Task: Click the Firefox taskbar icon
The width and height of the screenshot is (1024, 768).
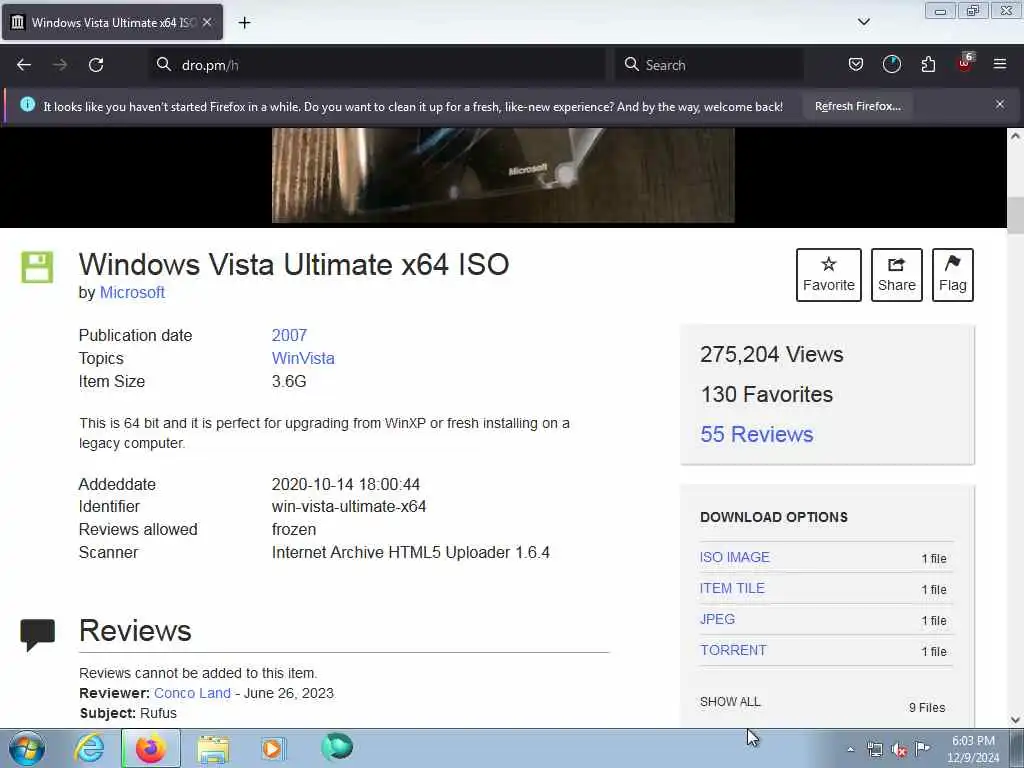Action: [x=150, y=748]
